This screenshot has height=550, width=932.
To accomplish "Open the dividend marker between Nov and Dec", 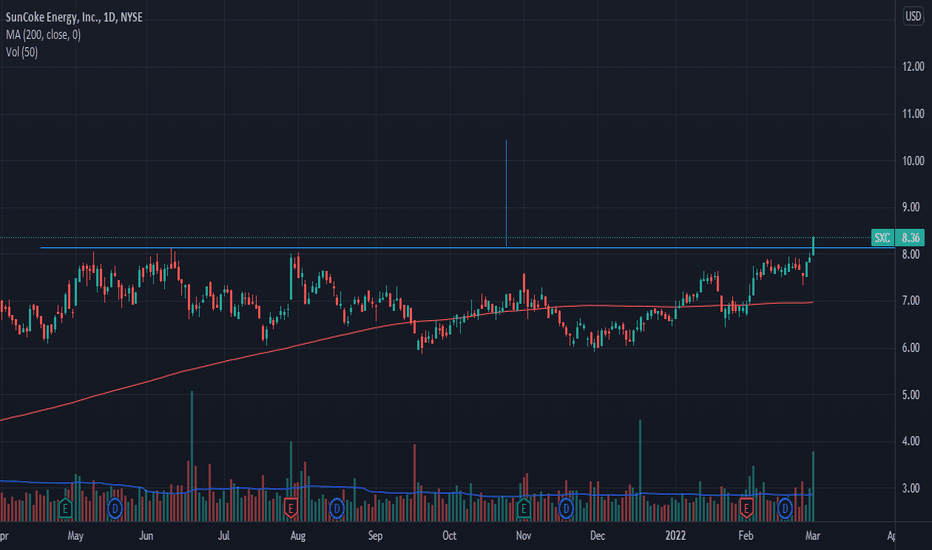I will (x=565, y=509).
